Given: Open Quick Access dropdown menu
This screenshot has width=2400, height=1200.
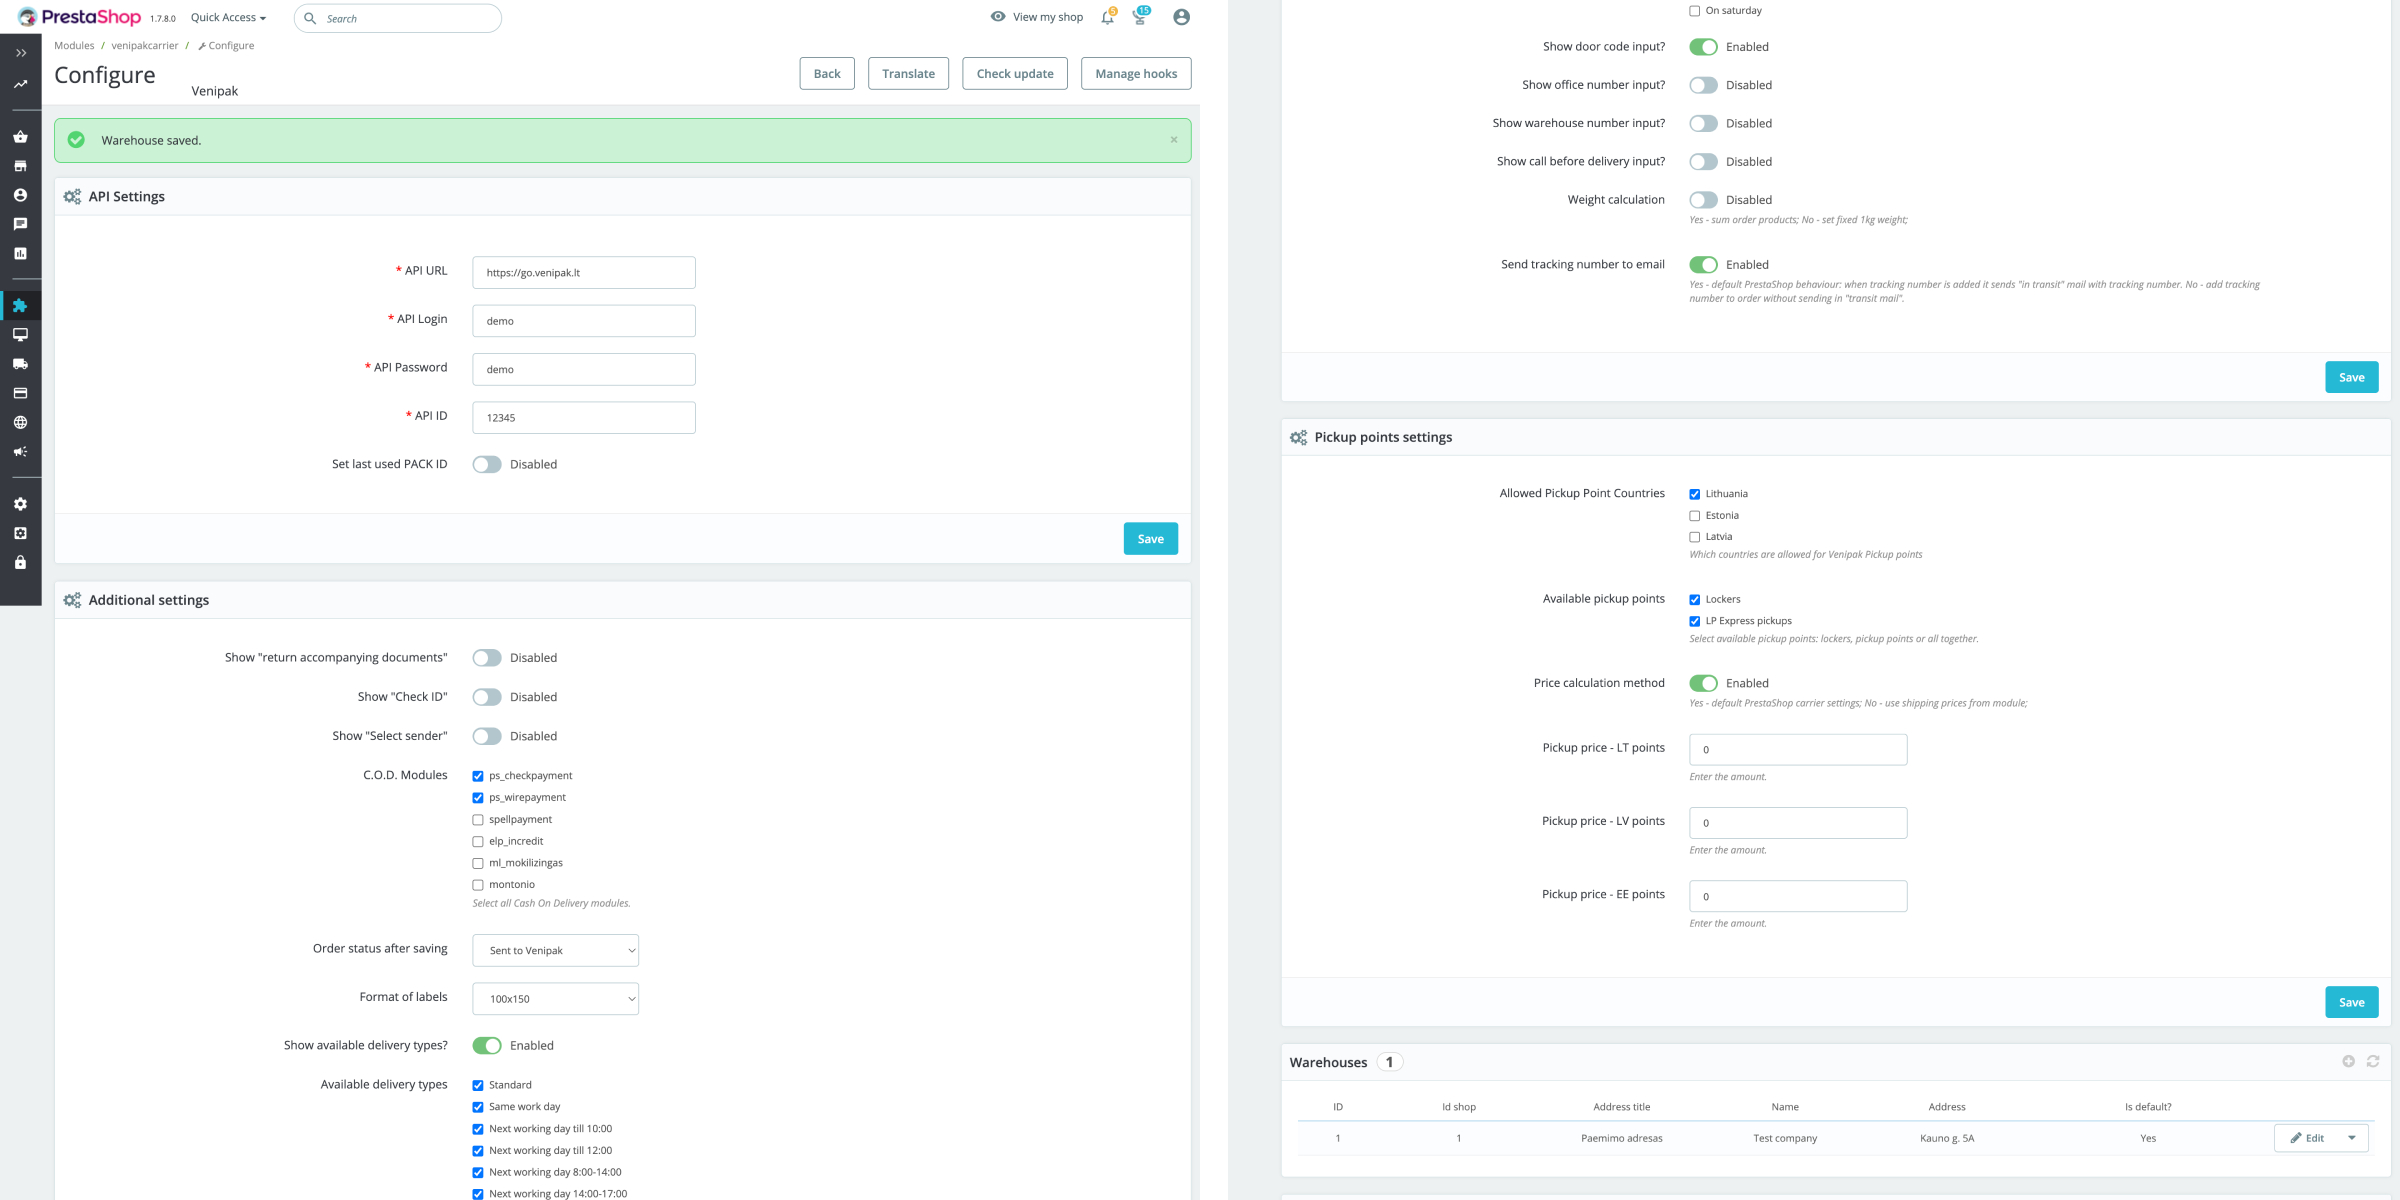Looking at the screenshot, I should click(x=228, y=17).
